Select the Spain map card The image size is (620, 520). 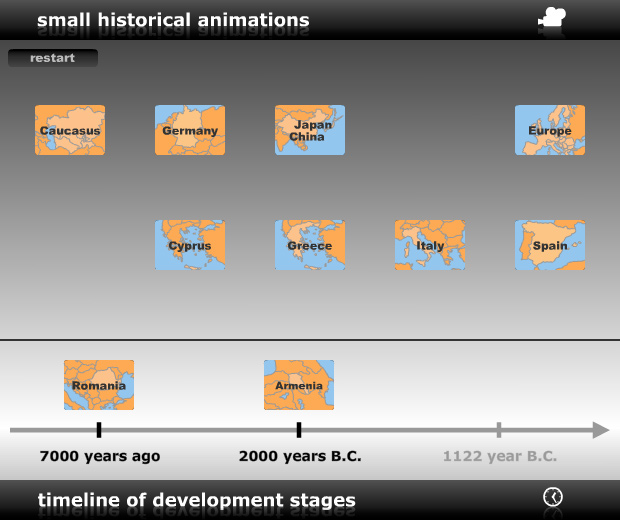[550, 245]
